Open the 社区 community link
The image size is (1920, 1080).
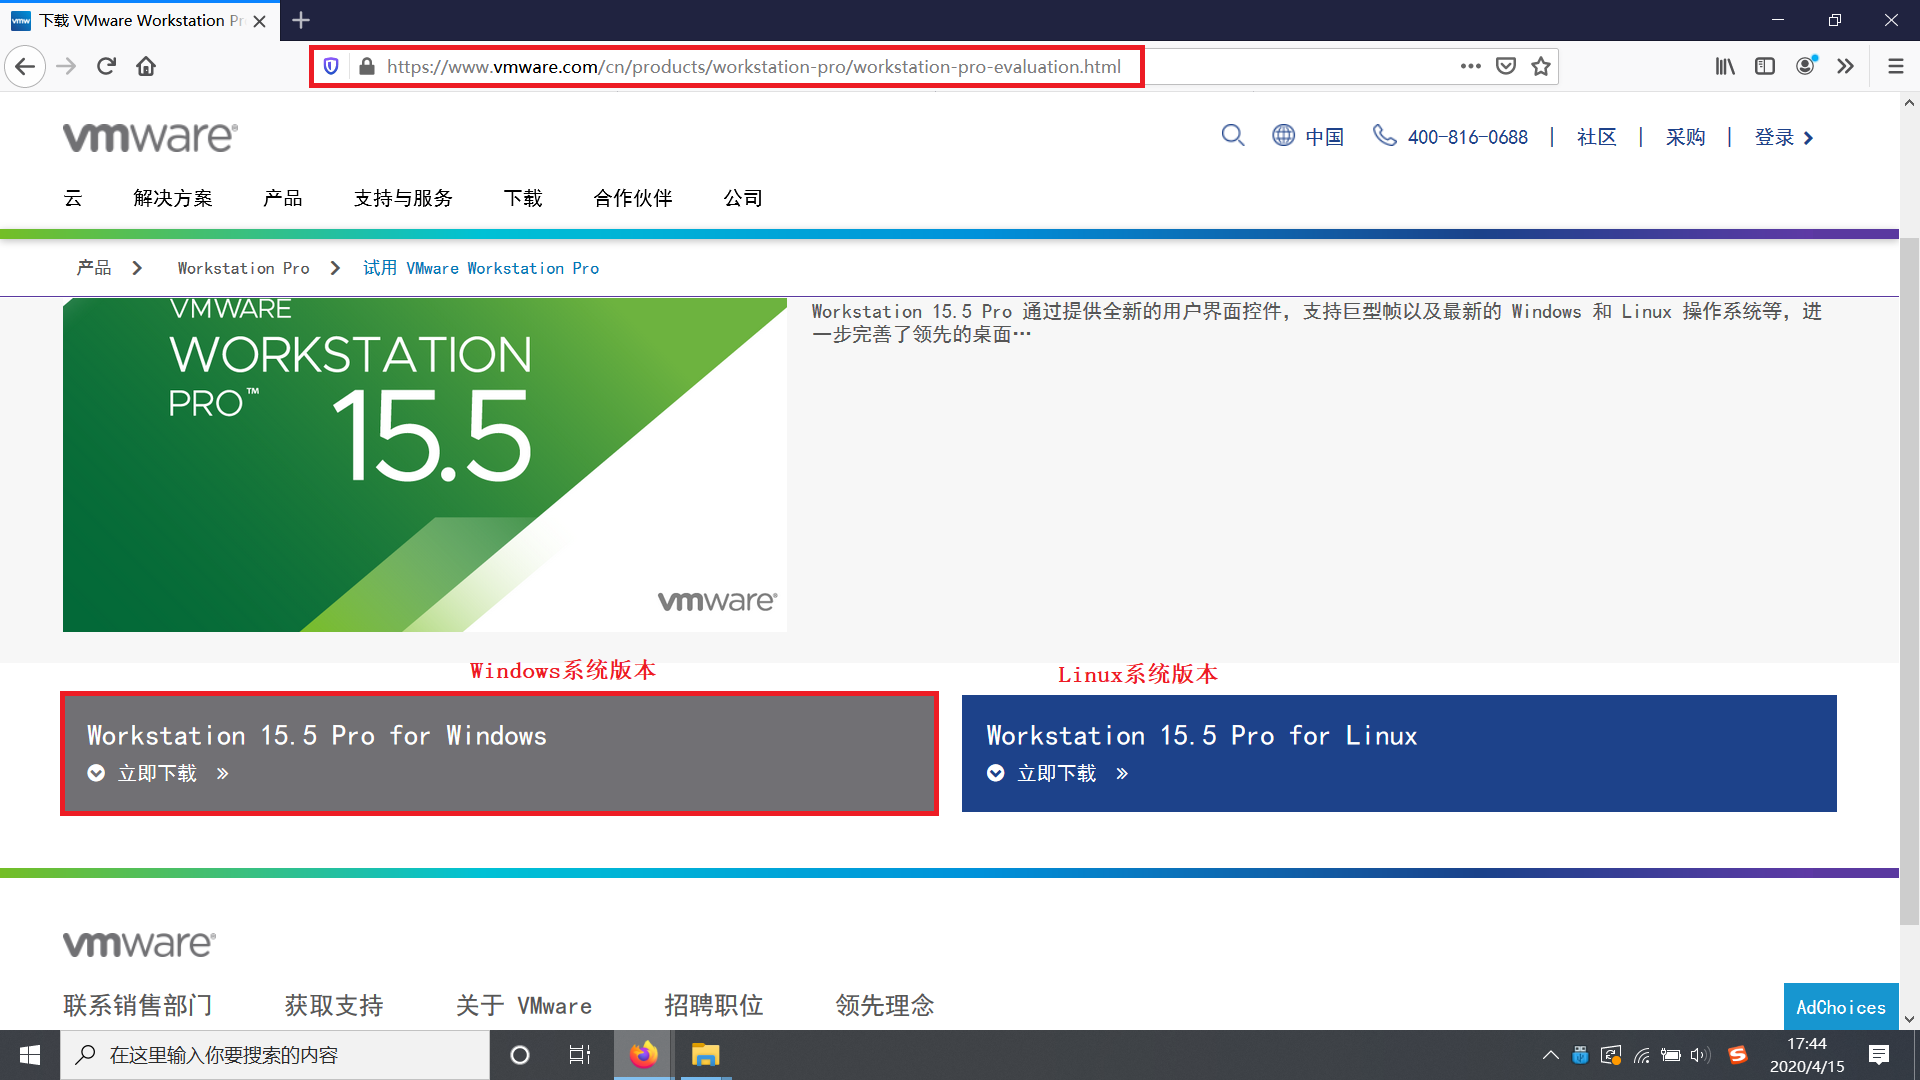1596,137
